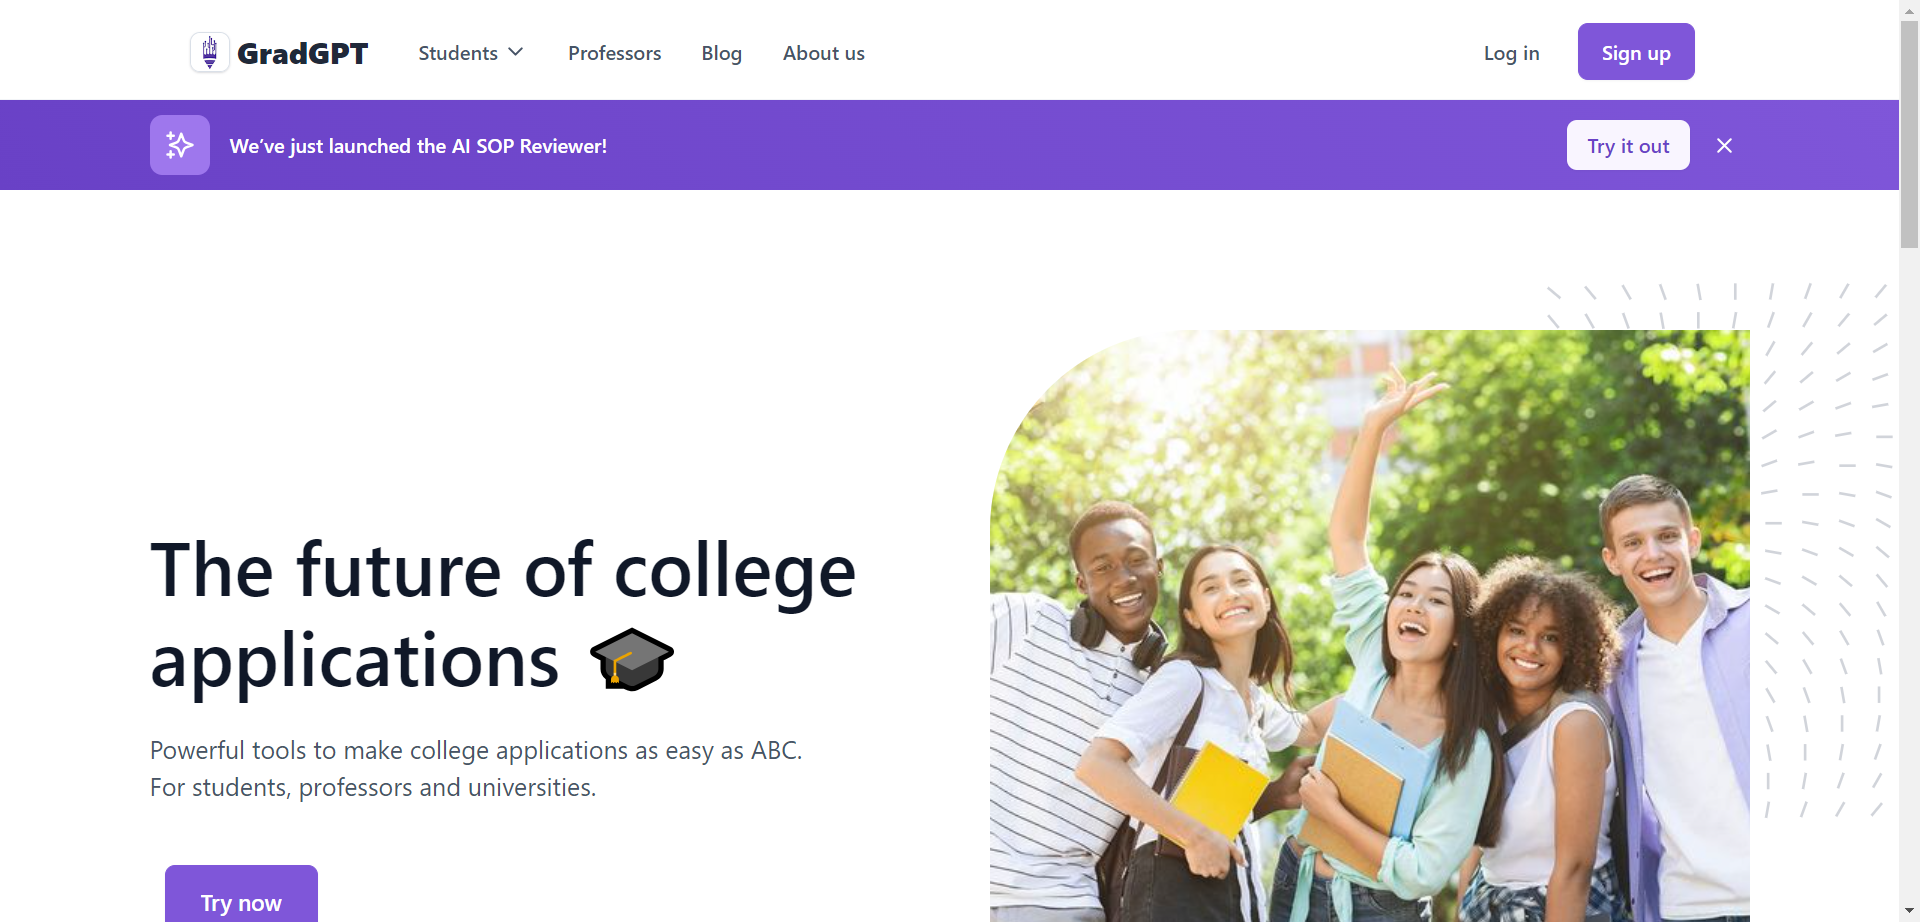Screen dimensions: 1920x922
Task: Click the scrollbar up arrow
Action: point(1909,8)
